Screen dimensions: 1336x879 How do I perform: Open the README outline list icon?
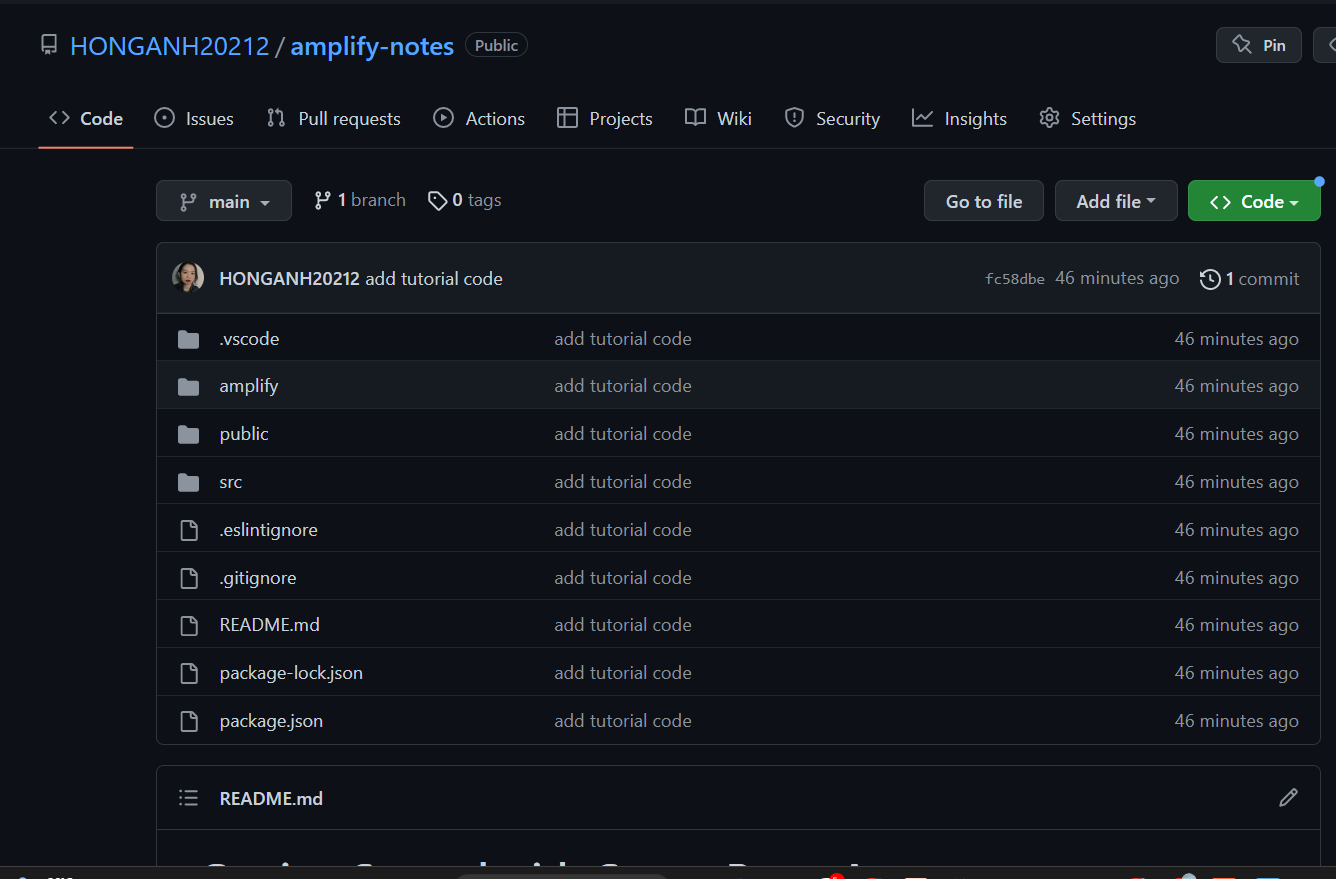click(188, 798)
